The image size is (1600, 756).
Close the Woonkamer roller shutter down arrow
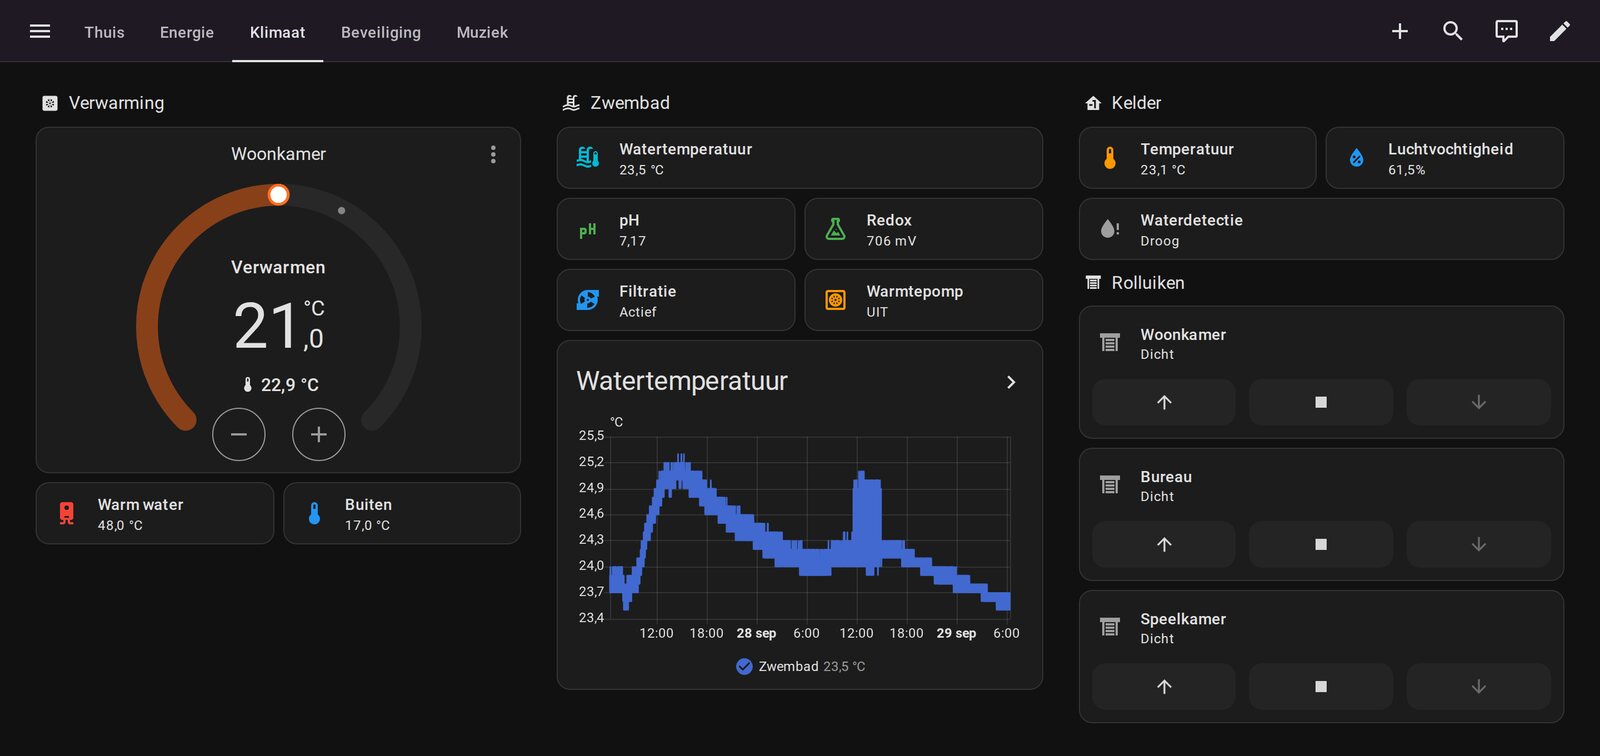click(x=1479, y=402)
